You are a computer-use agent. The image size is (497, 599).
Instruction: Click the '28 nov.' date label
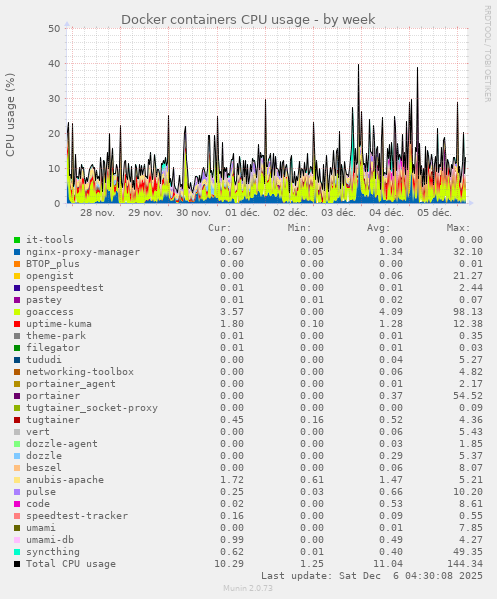point(97,213)
